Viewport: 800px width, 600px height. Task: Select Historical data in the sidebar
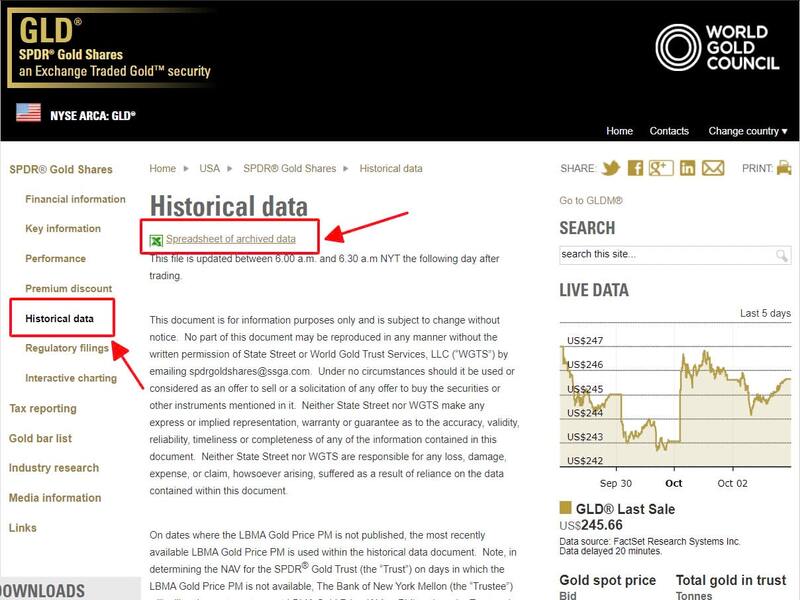(59, 316)
